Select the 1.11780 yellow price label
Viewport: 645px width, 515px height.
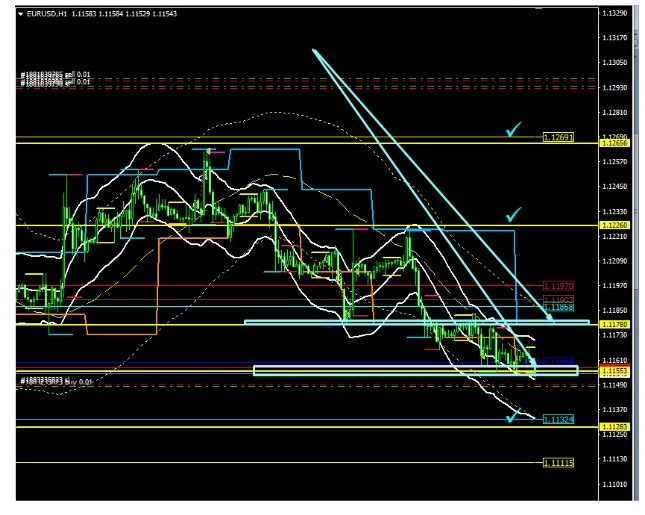click(x=612, y=323)
